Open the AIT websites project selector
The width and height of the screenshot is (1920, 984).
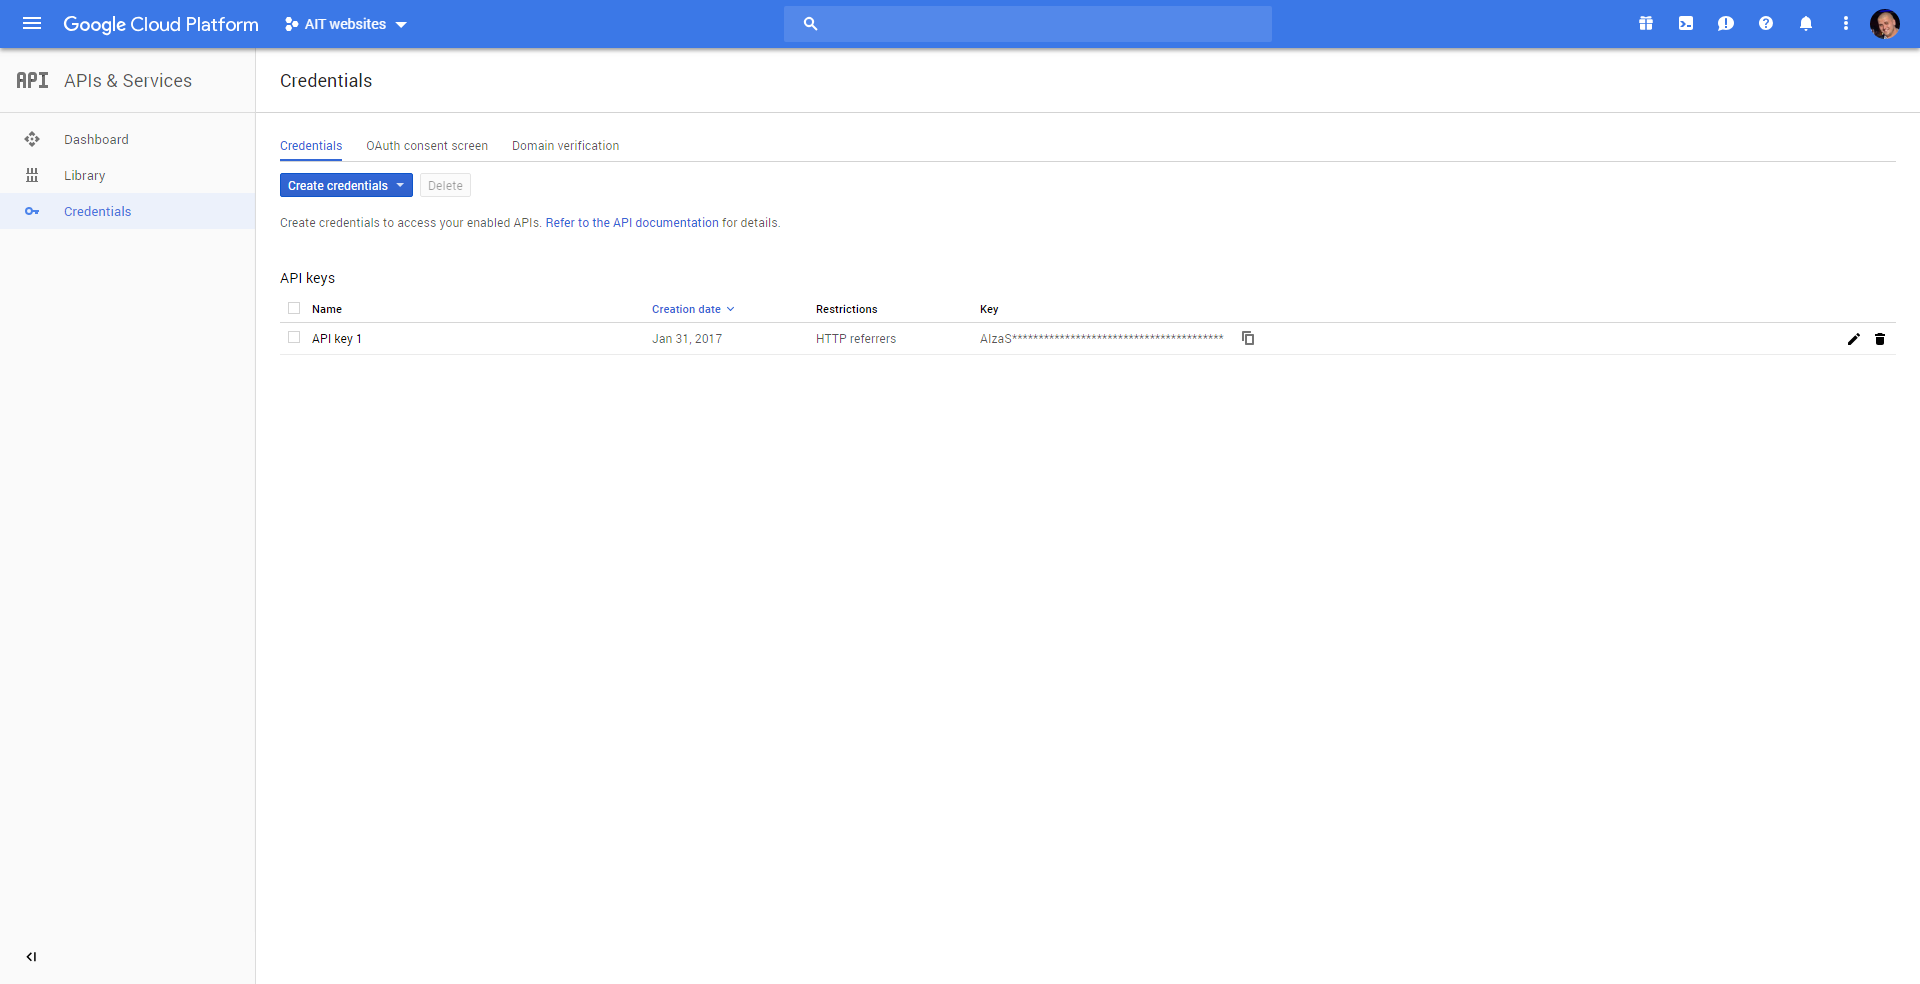pyautogui.click(x=346, y=24)
